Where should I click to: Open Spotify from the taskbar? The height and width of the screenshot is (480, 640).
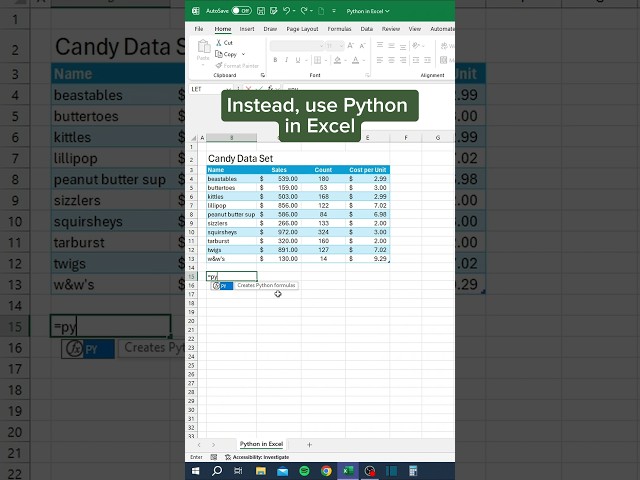click(304, 471)
